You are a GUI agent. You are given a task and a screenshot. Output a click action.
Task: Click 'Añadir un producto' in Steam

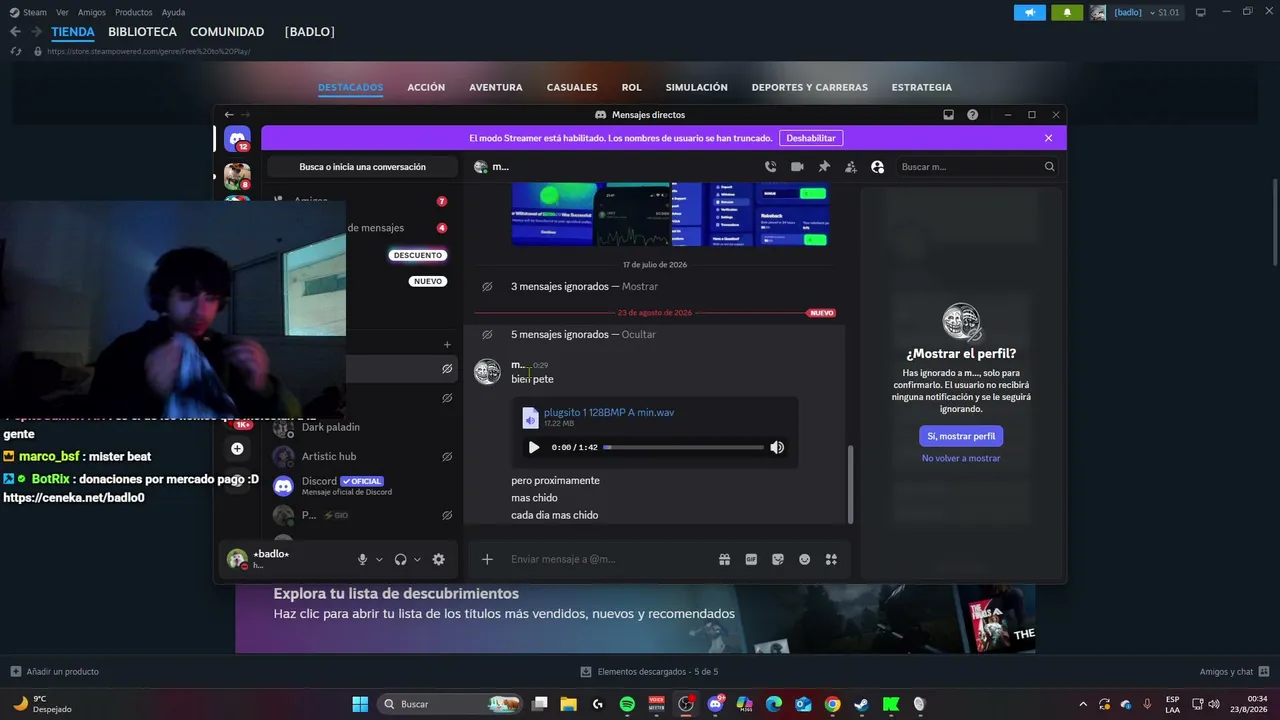[x=55, y=672]
